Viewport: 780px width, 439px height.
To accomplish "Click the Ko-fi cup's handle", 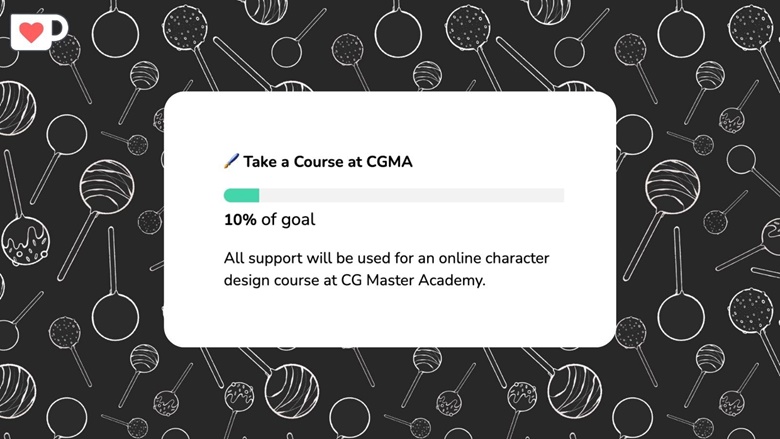I will click(60, 29).
